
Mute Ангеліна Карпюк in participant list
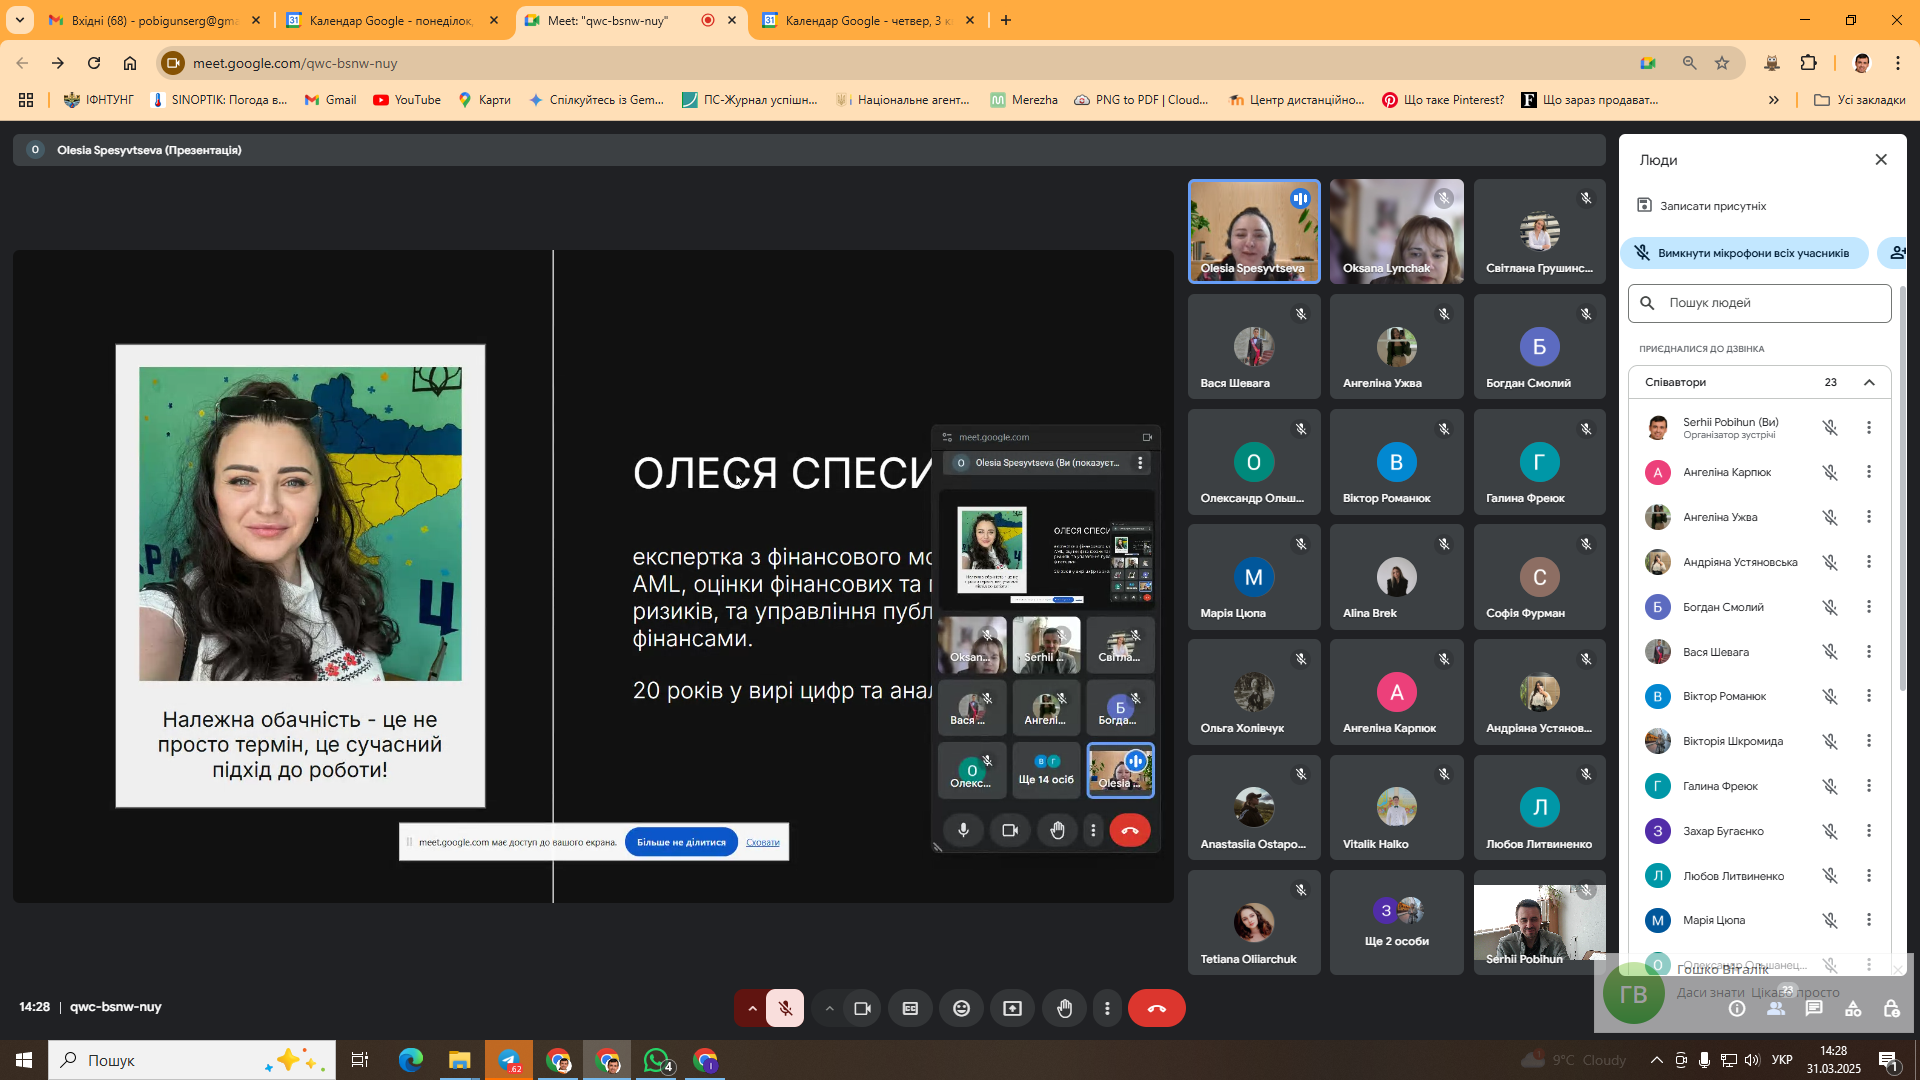click(1829, 472)
